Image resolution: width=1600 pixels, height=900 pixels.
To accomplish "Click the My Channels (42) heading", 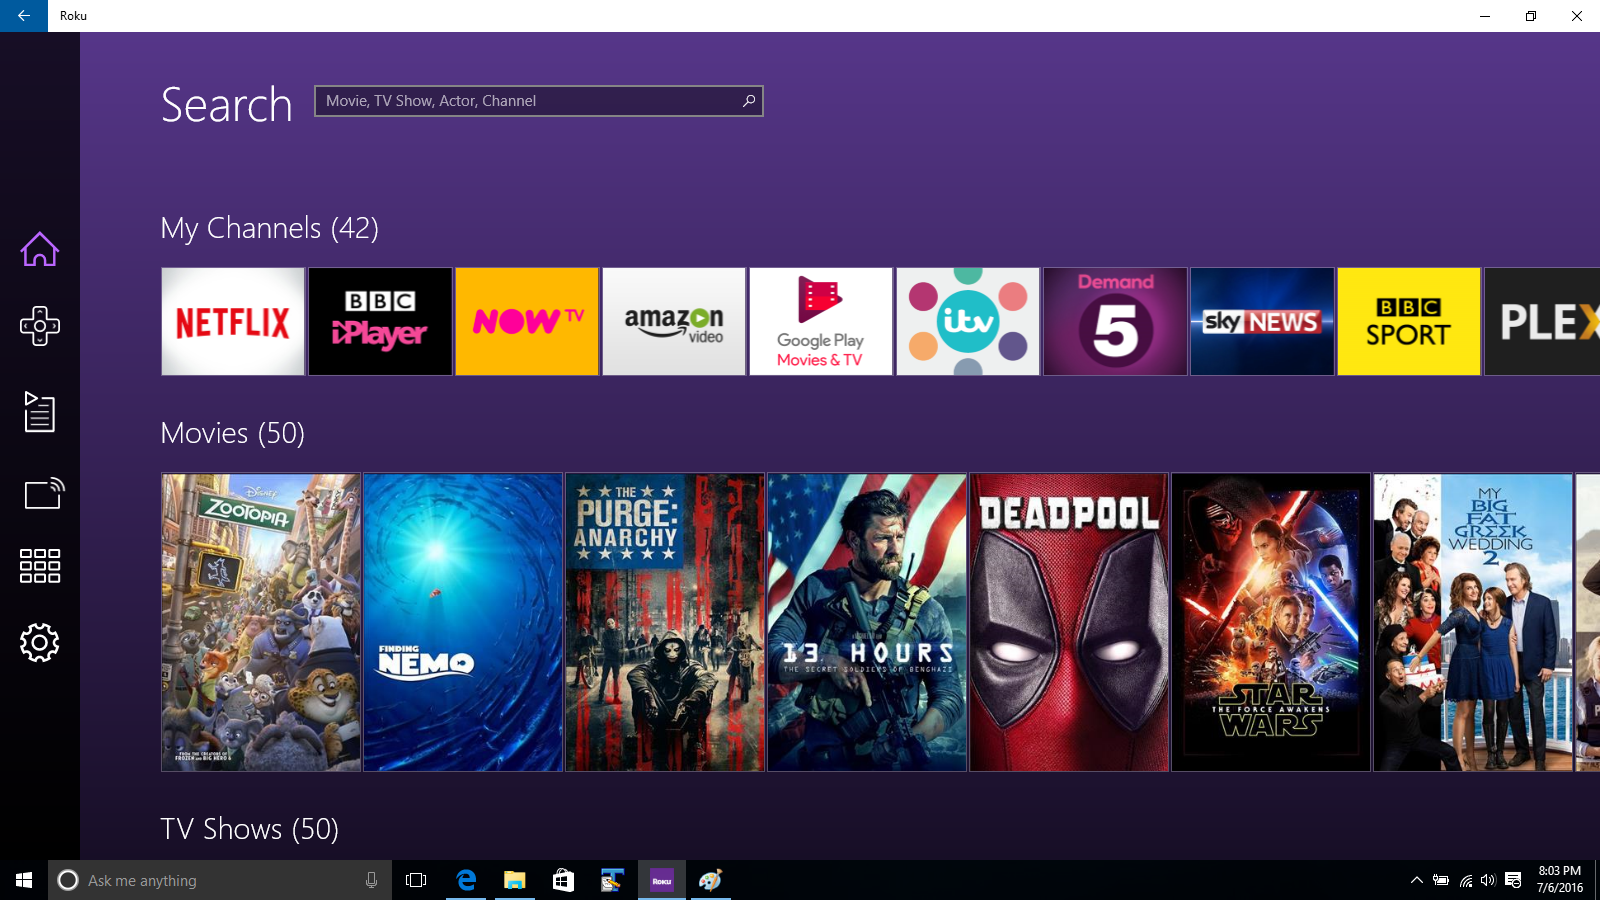I will 269,228.
